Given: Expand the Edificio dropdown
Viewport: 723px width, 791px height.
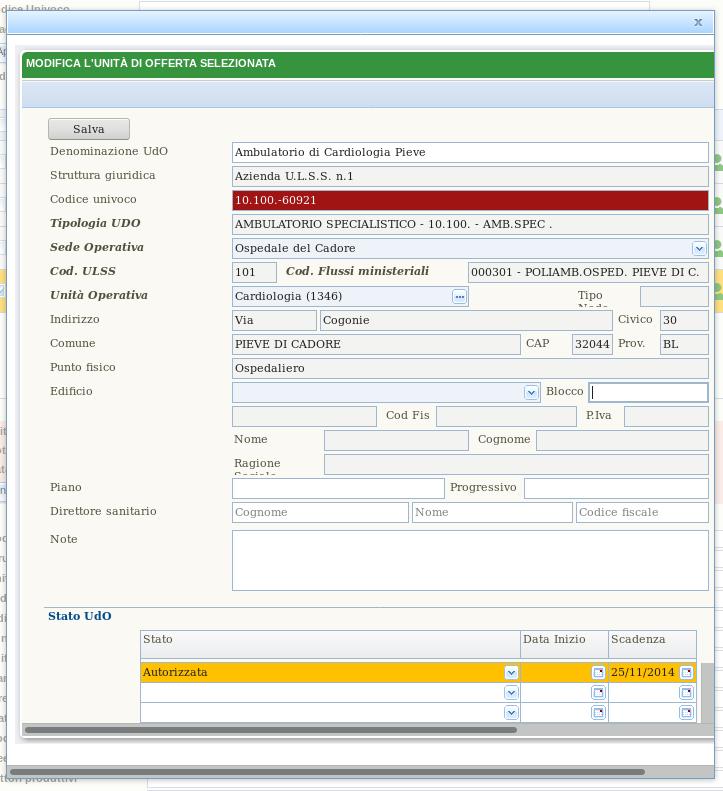Looking at the screenshot, I should [531, 393].
